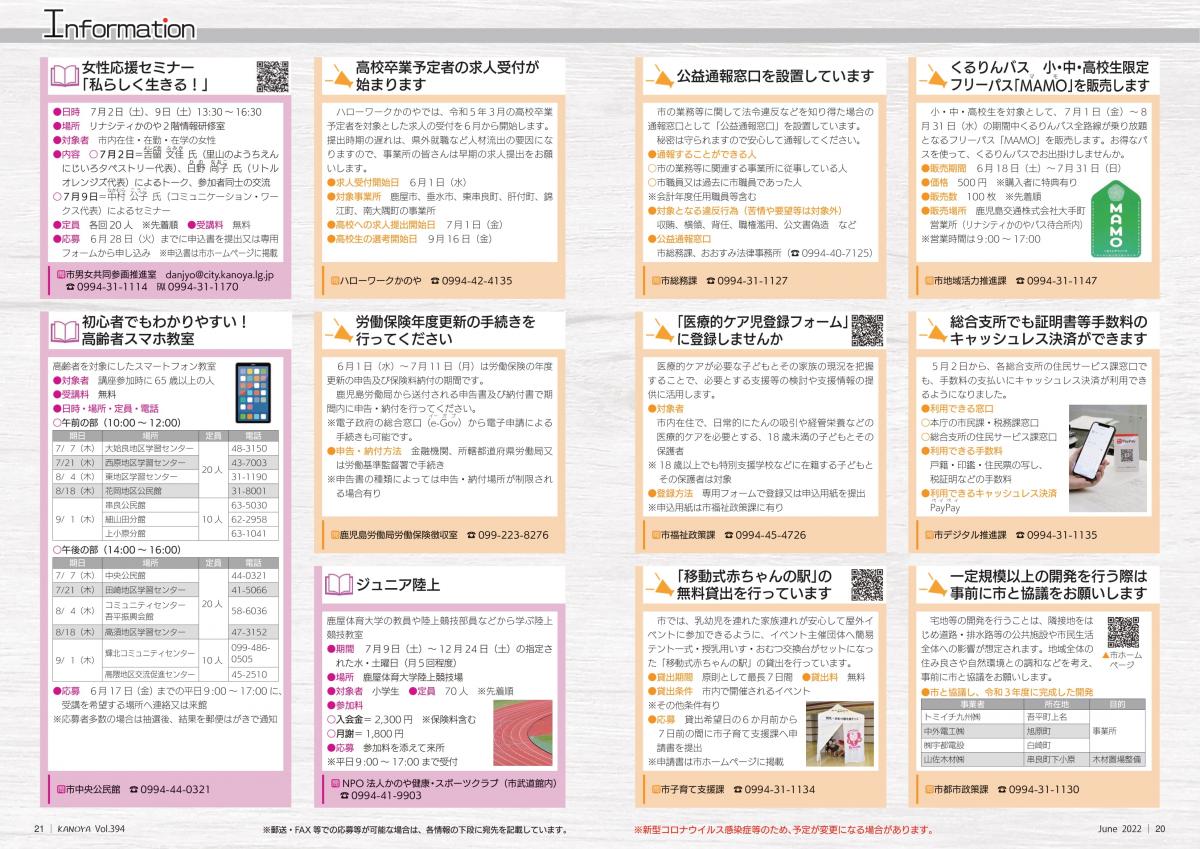Click the 労働保険年度更新の手続き heading text
This screenshot has width=1200, height=849.
click(445, 331)
